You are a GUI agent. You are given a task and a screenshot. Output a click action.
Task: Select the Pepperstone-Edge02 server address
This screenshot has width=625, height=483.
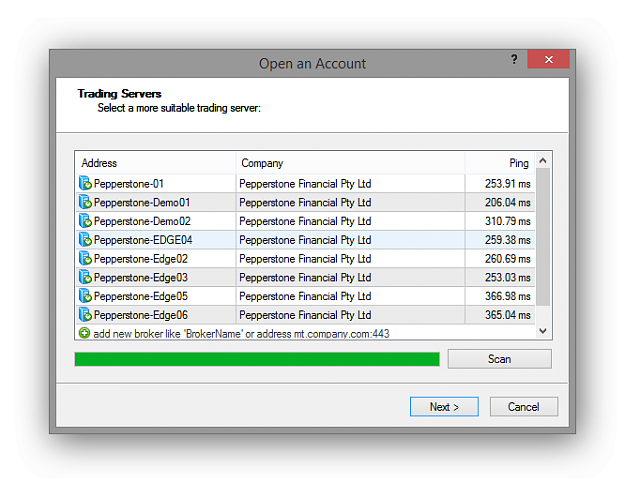coord(141,259)
